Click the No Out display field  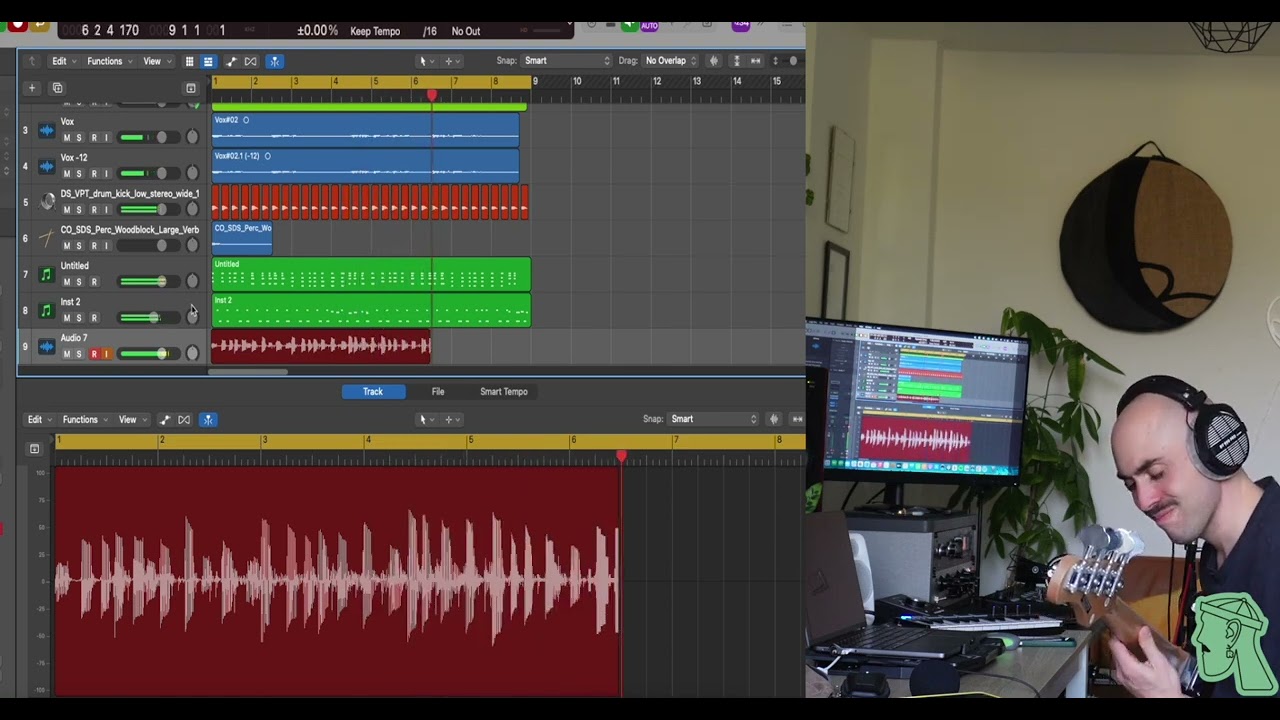[x=466, y=31]
